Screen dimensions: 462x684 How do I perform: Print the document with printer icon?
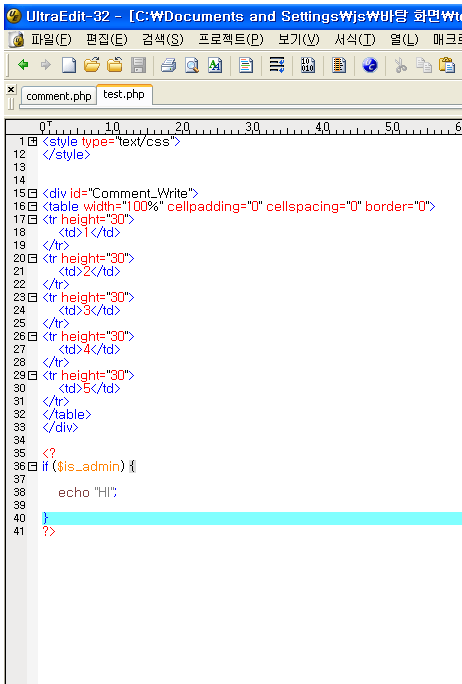point(169,65)
